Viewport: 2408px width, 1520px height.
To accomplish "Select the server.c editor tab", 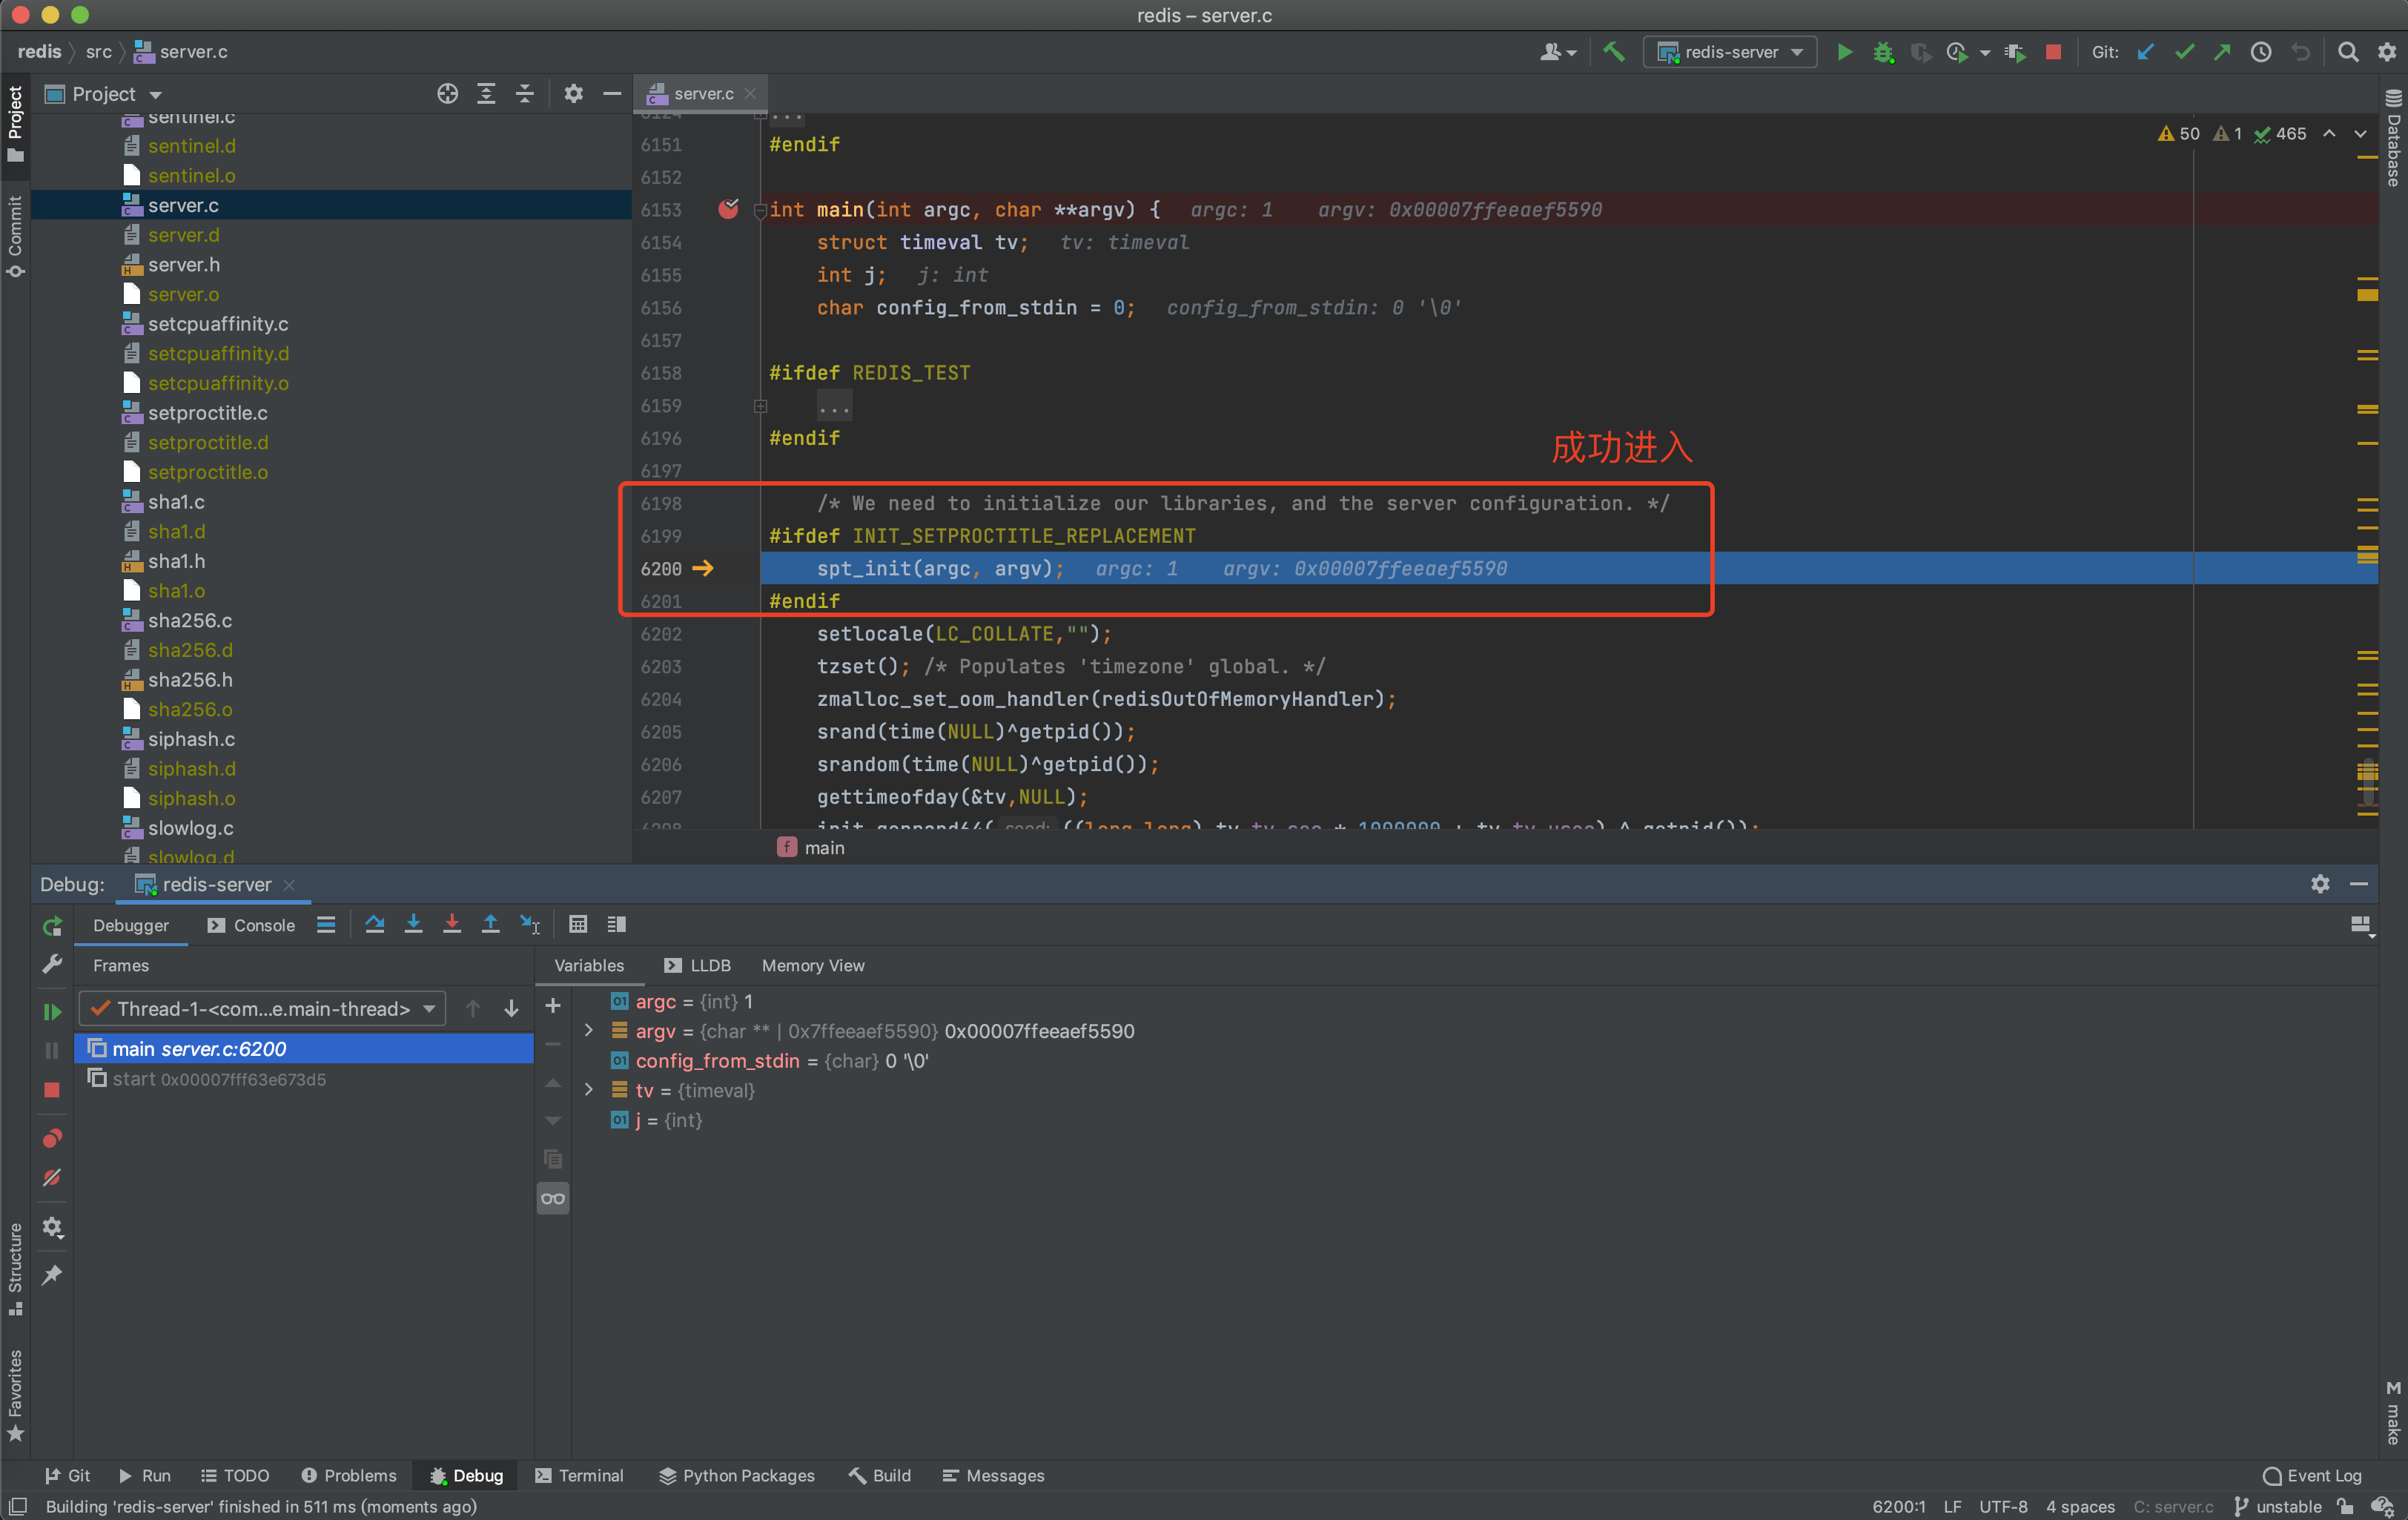I will (x=703, y=93).
